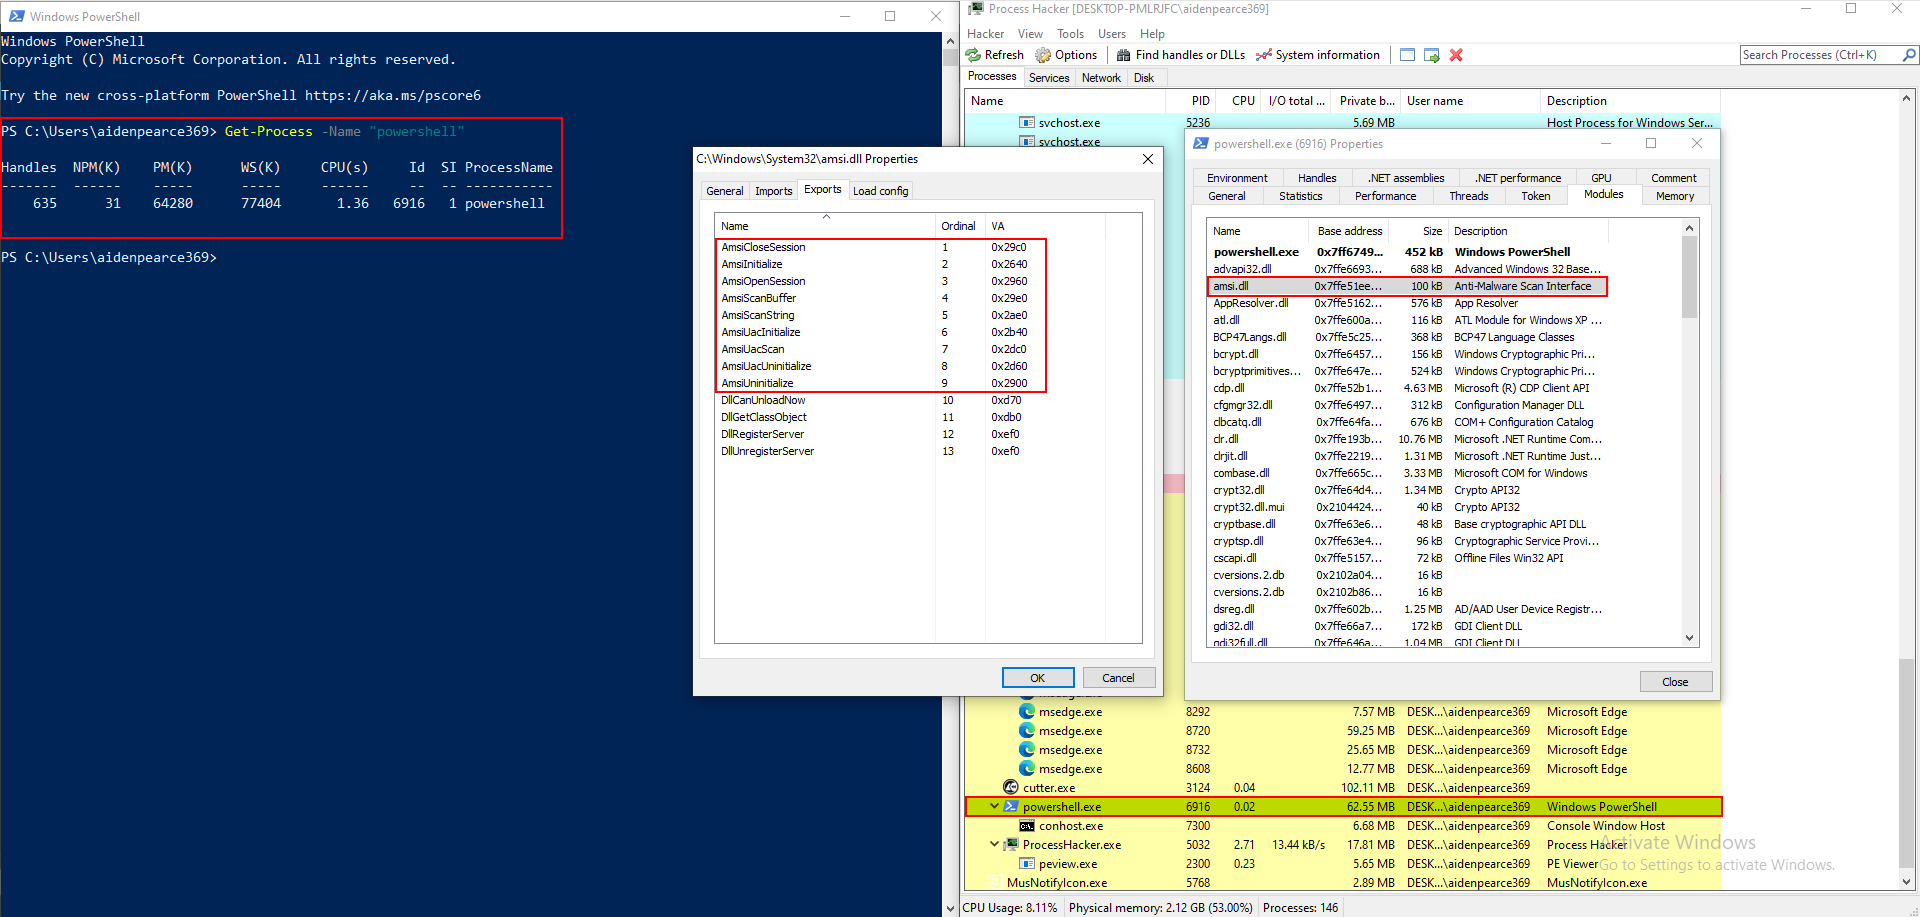Open the Handles tab in powershell.exe Properties
Screen dimensions: 1920x917
[x=1317, y=178]
